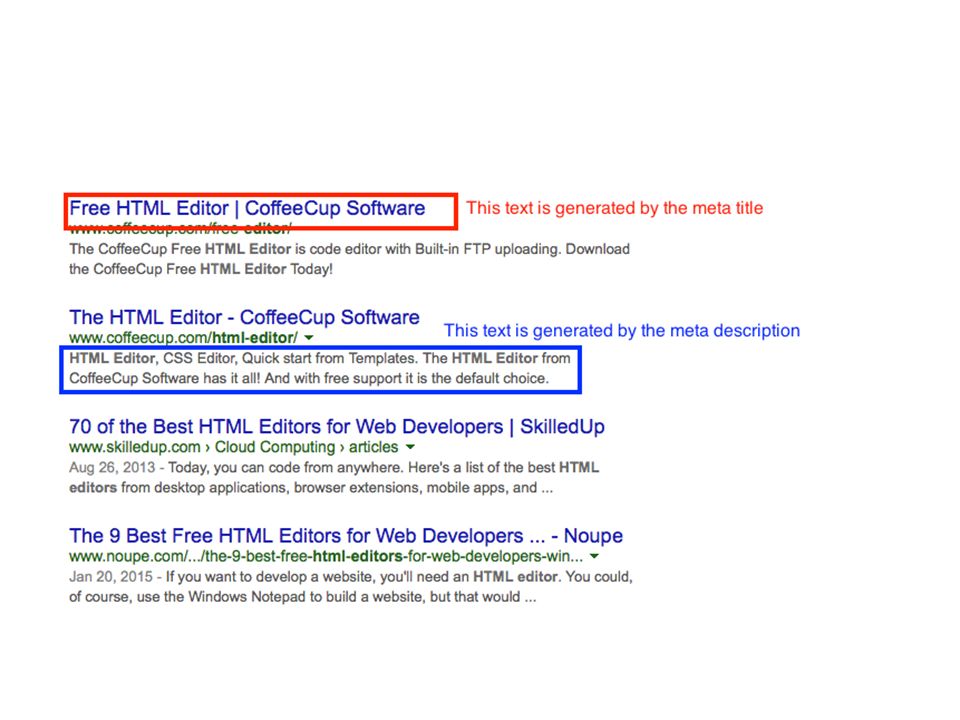Image resolution: width=960 pixels, height=720 pixels.
Task: Open 'The HTML Editor - CoffeeCup Software' result
Action: pyautogui.click(x=244, y=317)
